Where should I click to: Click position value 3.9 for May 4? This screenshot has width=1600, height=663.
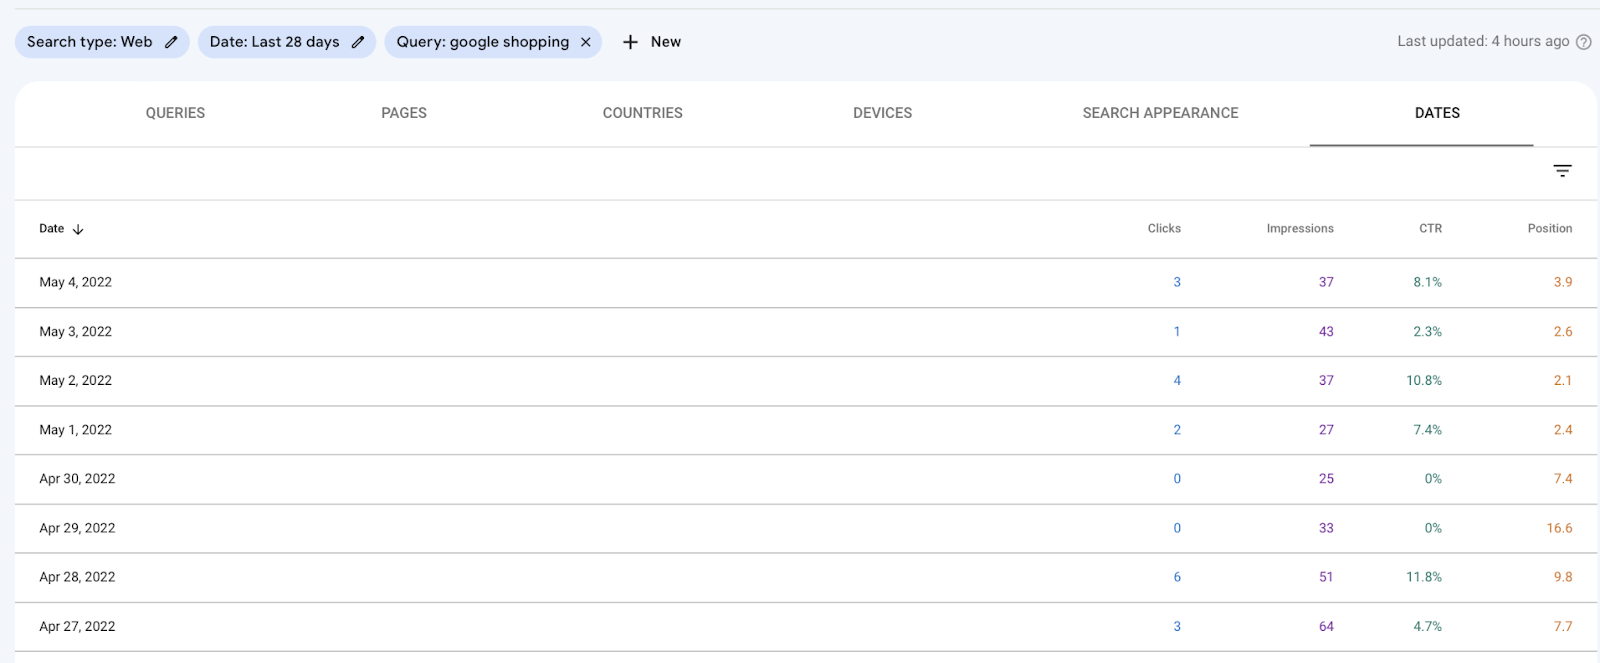pos(1563,283)
